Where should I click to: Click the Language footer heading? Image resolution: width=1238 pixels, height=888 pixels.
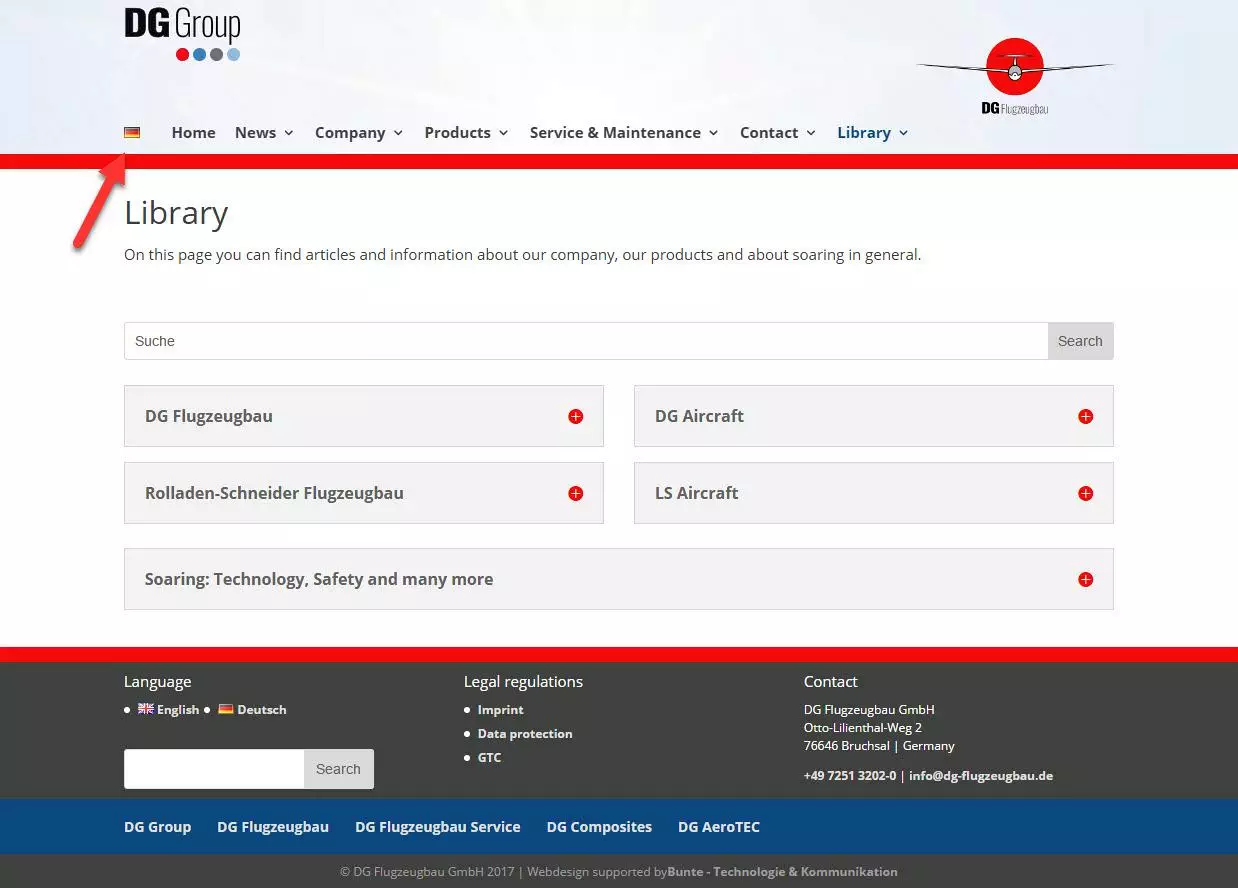pyautogui.click(x=157, y=681)
